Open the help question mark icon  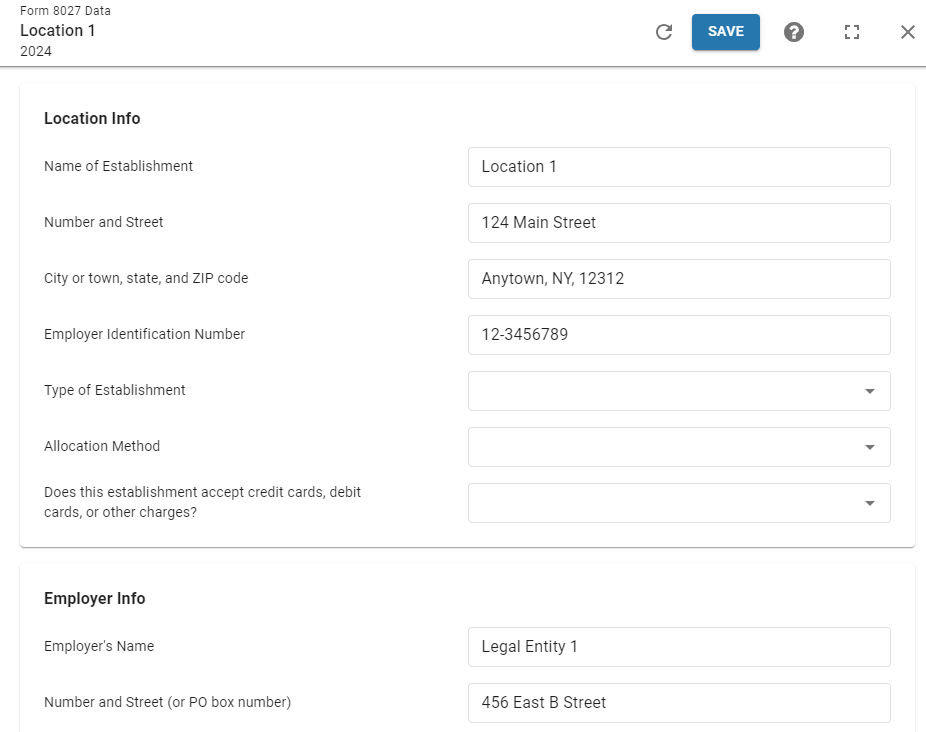(794, 32)
